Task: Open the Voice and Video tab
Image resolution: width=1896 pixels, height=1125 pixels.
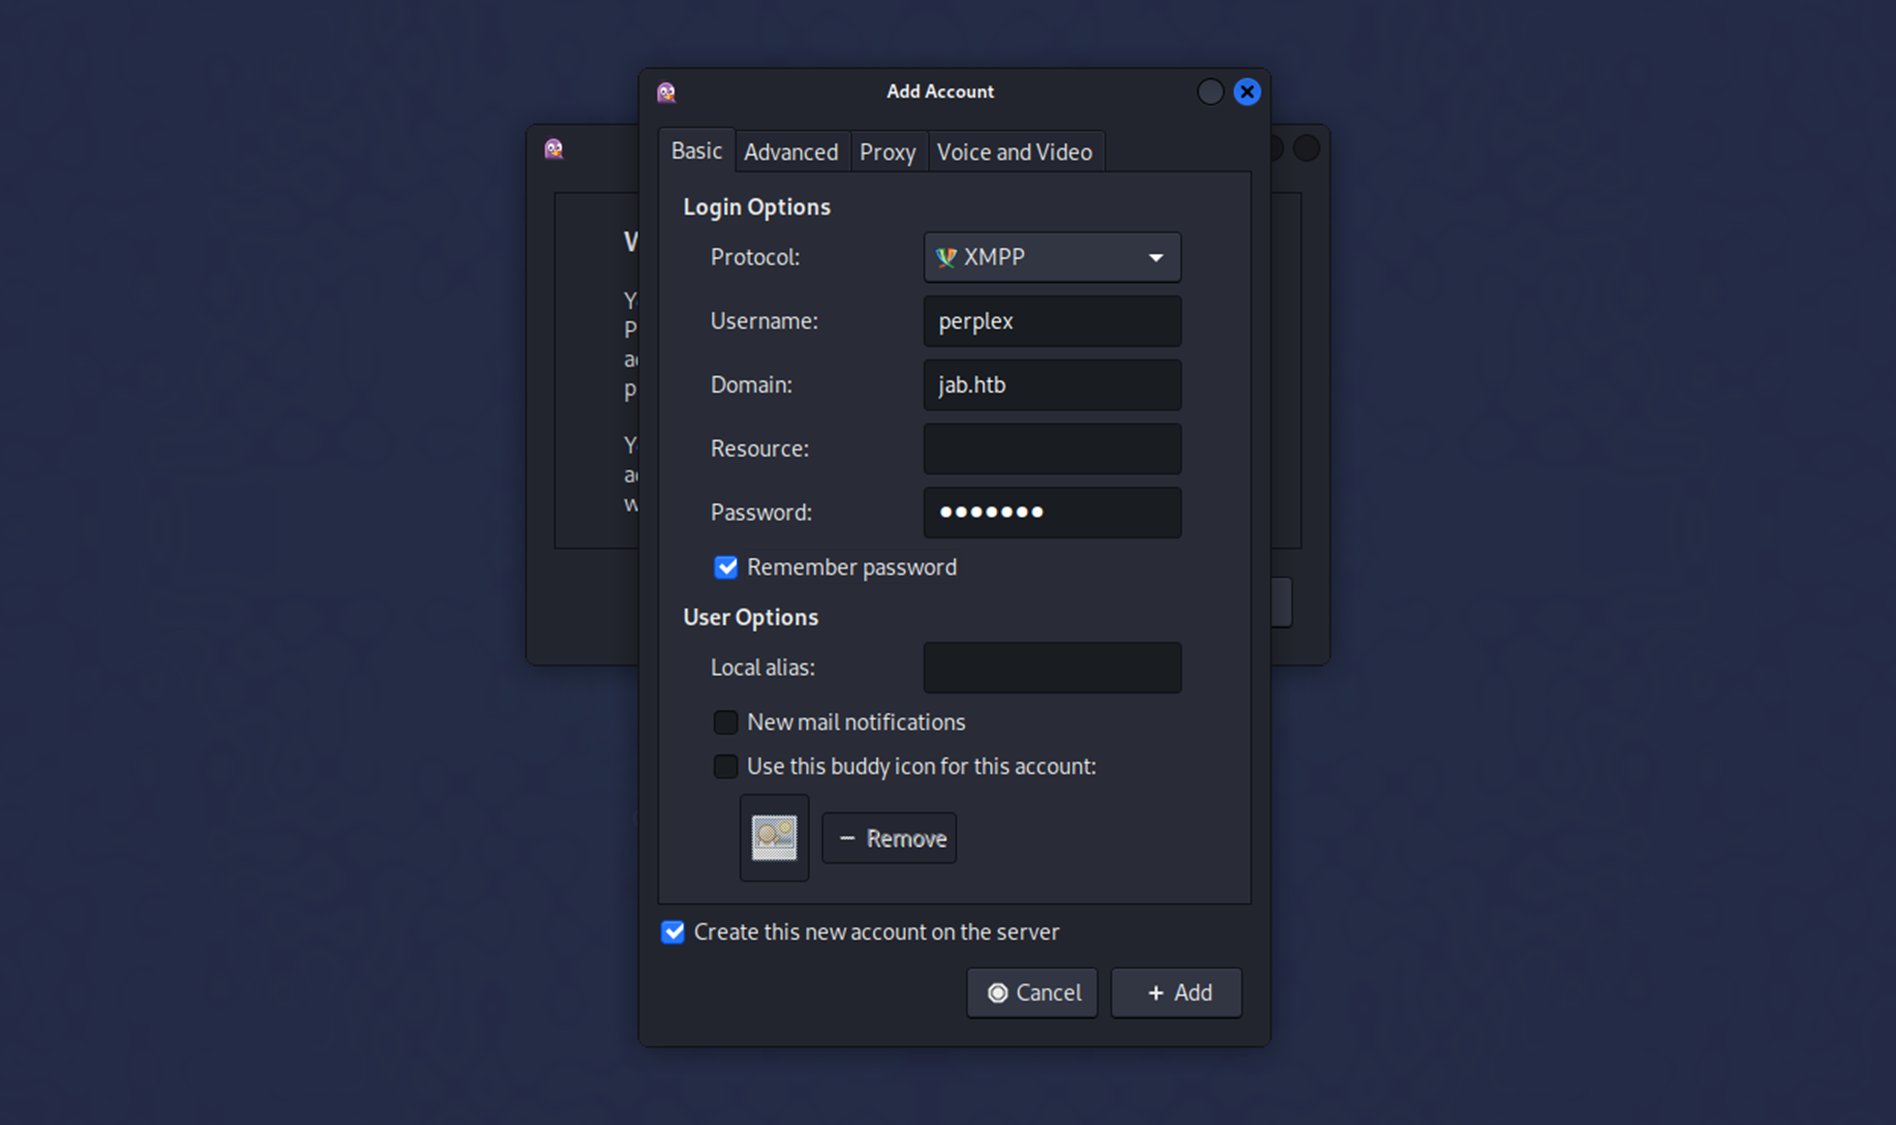Action: click(1014, 152)
